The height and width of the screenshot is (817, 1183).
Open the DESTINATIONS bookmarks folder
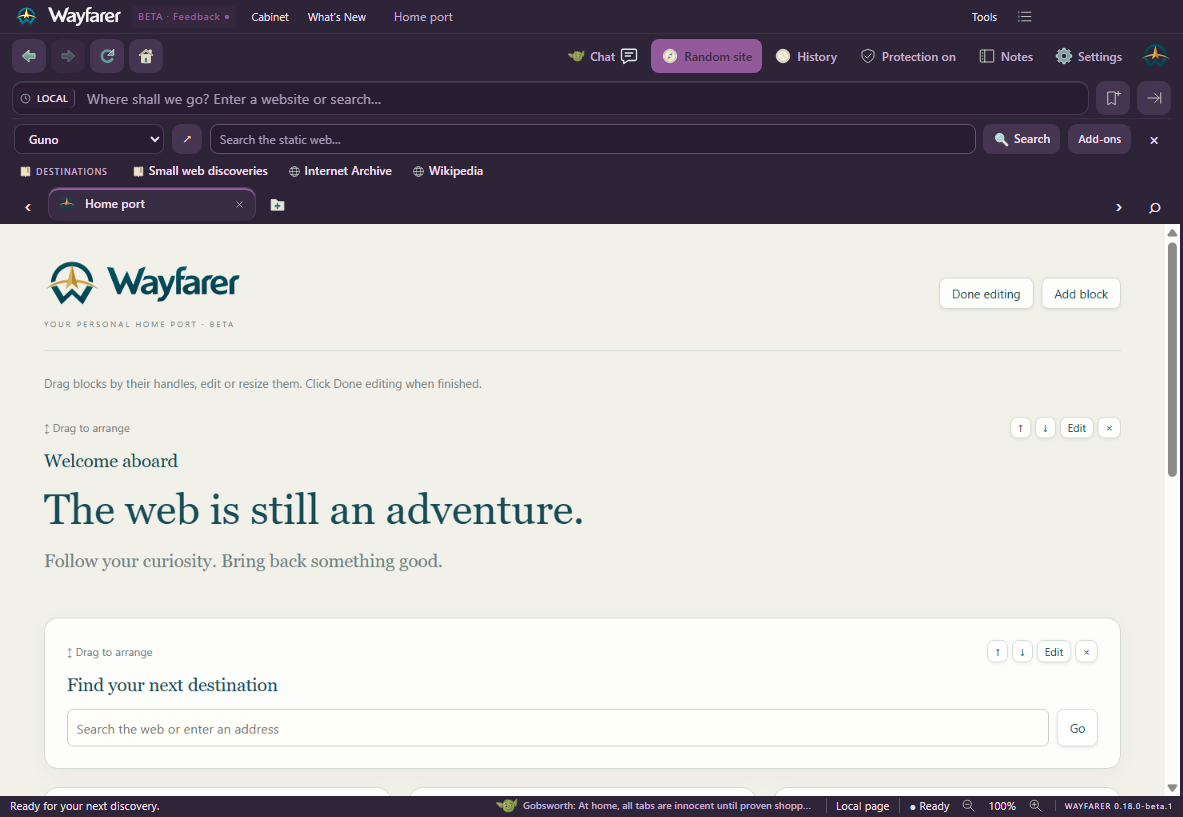(x=63, y=171)
